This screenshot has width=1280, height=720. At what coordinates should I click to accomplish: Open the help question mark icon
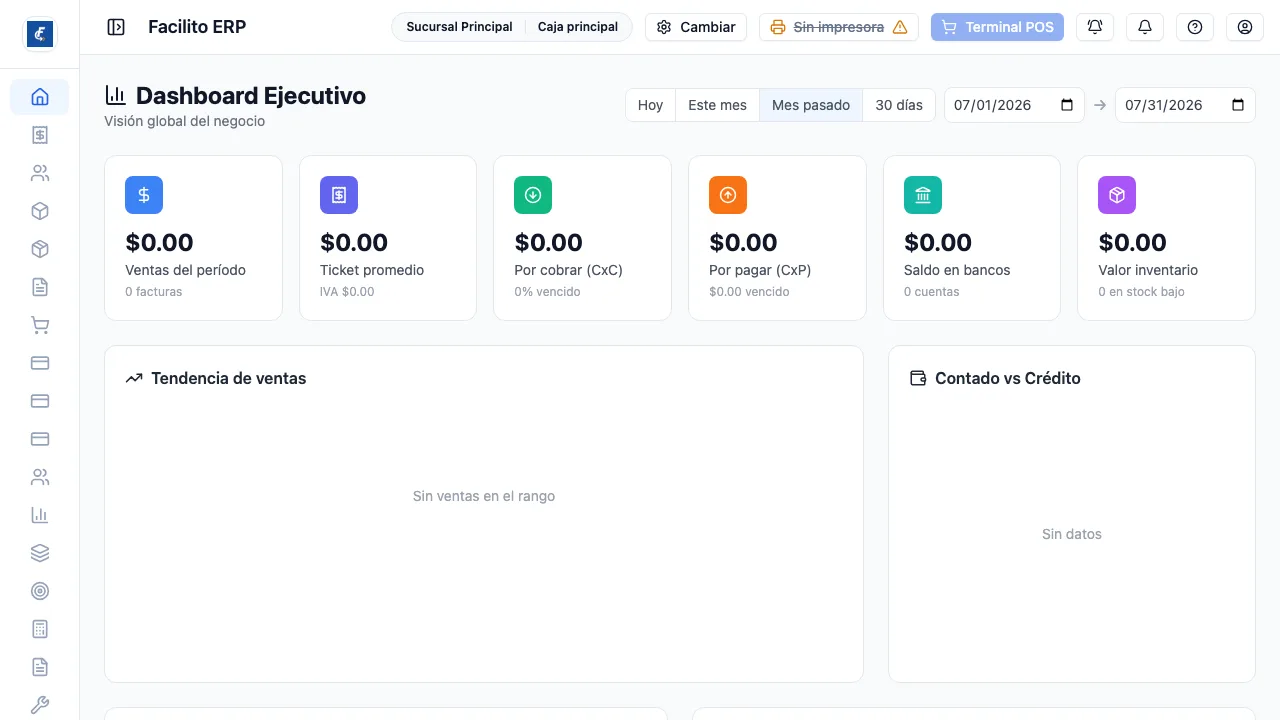(x=1195, y=27)
